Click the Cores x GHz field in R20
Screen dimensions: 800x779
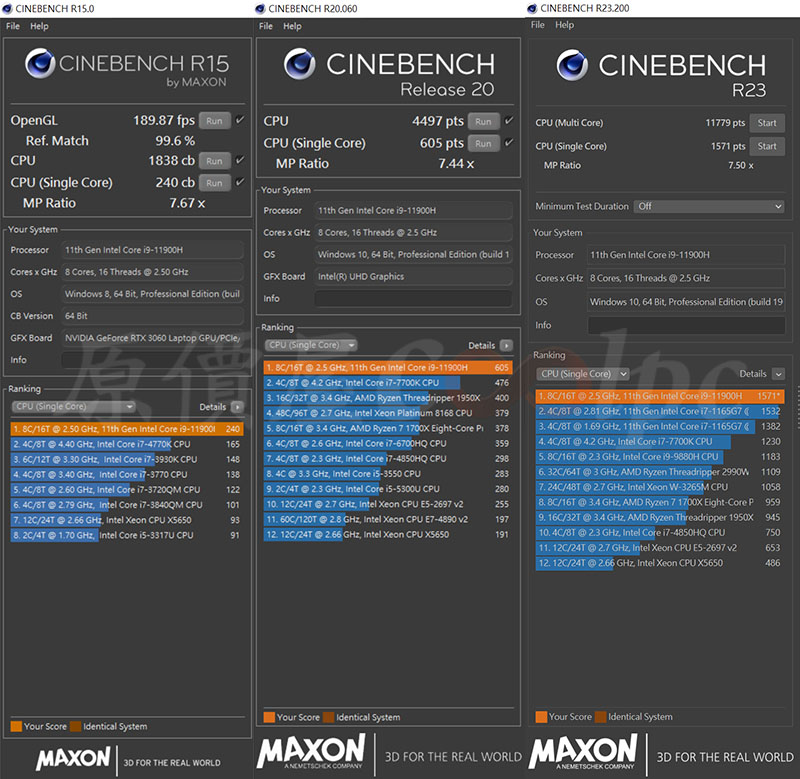(413, 233)
